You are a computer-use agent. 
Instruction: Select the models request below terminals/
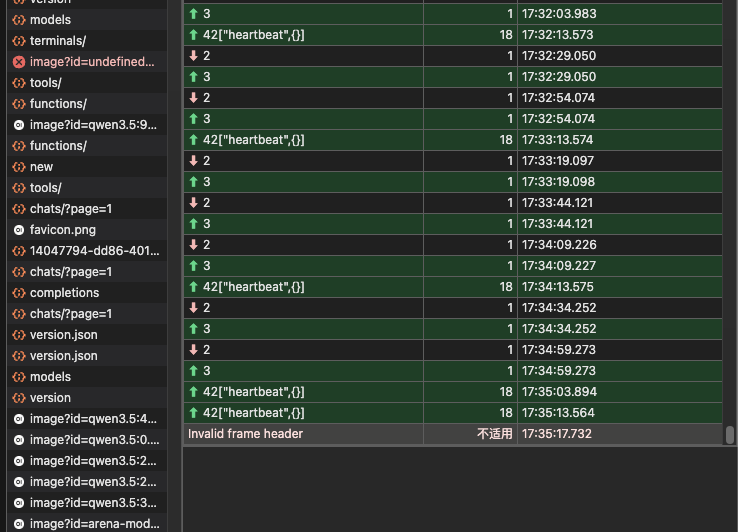50,377
